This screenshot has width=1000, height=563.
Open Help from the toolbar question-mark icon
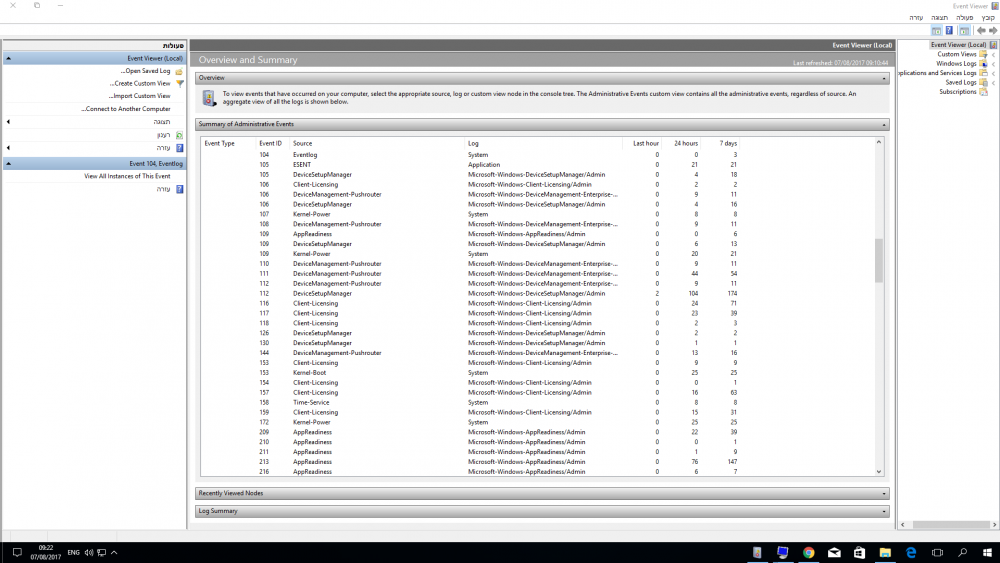click(x=949, y=31)
